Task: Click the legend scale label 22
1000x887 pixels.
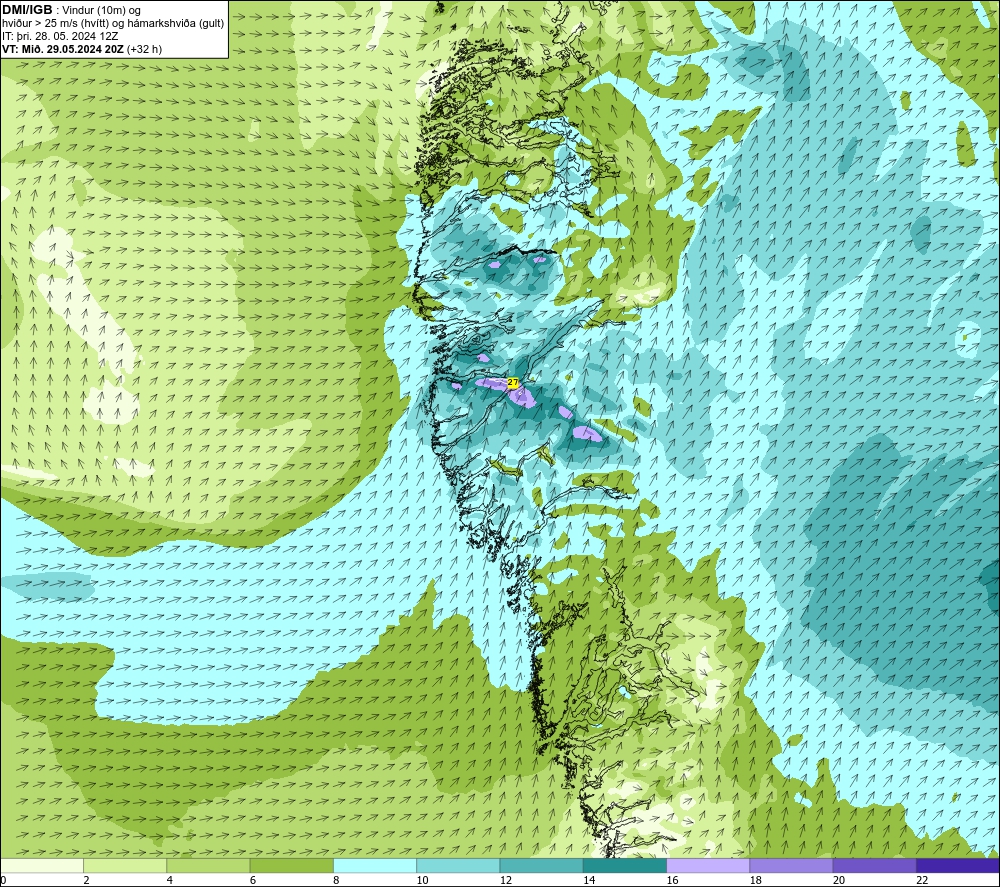Action: tap(922, 880)
